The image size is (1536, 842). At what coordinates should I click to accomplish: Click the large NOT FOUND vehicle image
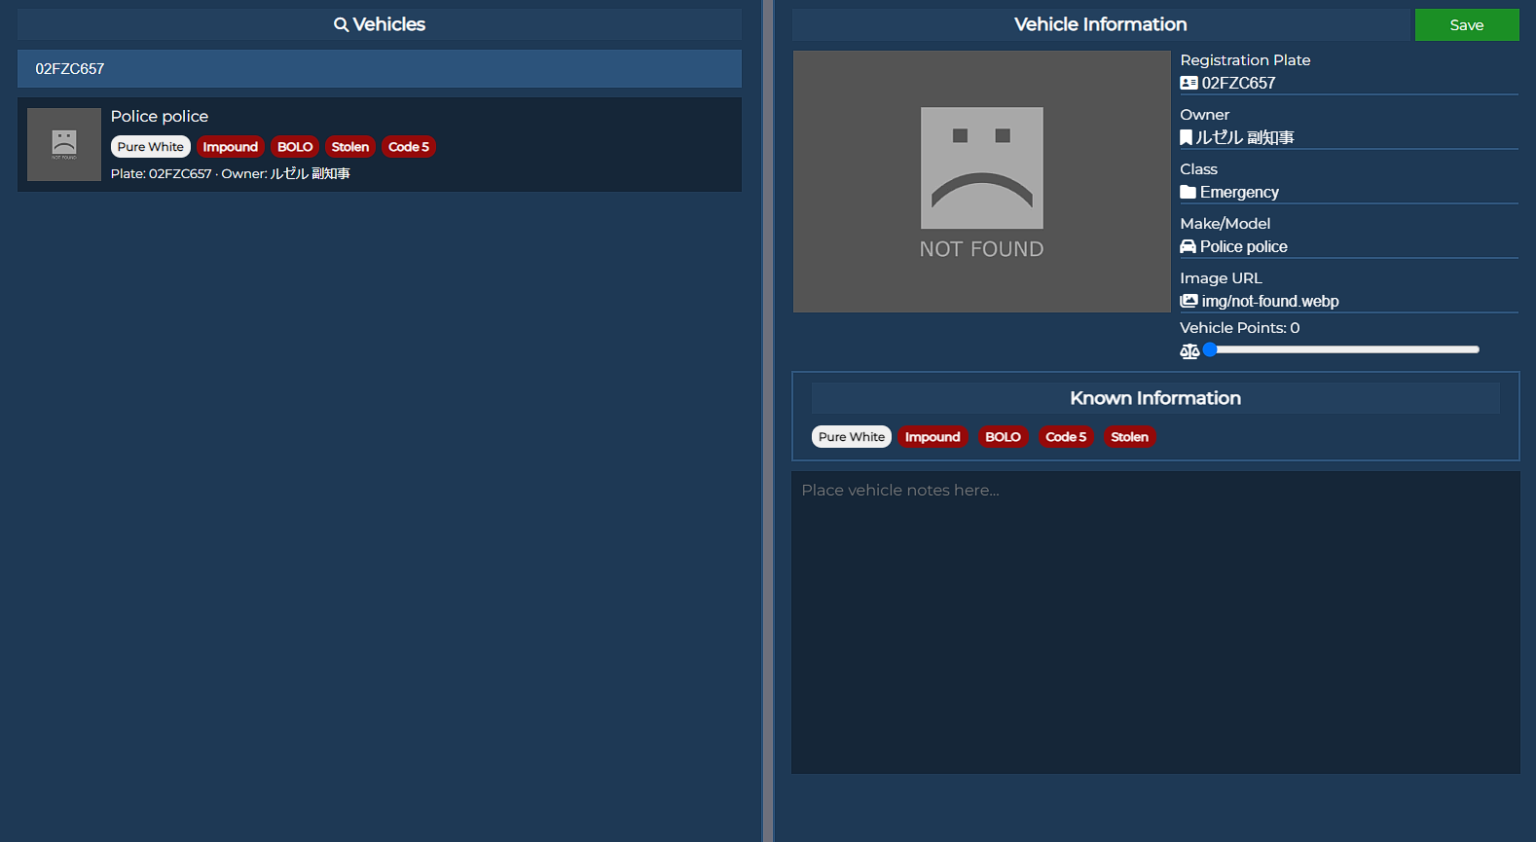tap(981, 182)
